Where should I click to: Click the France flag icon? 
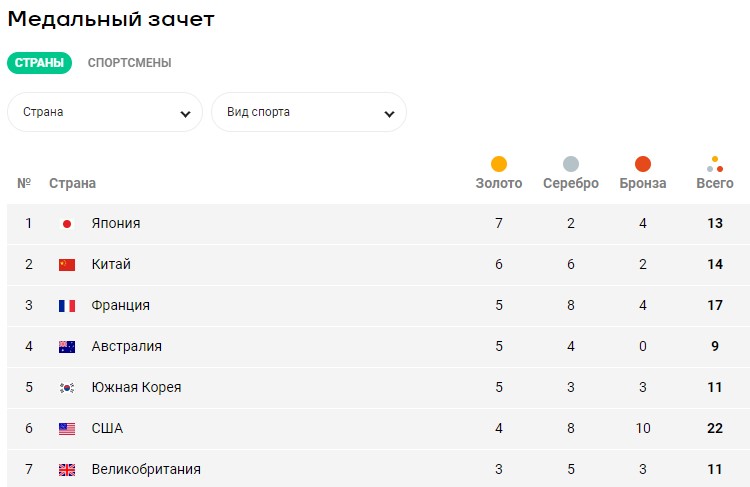coord(67,306)
